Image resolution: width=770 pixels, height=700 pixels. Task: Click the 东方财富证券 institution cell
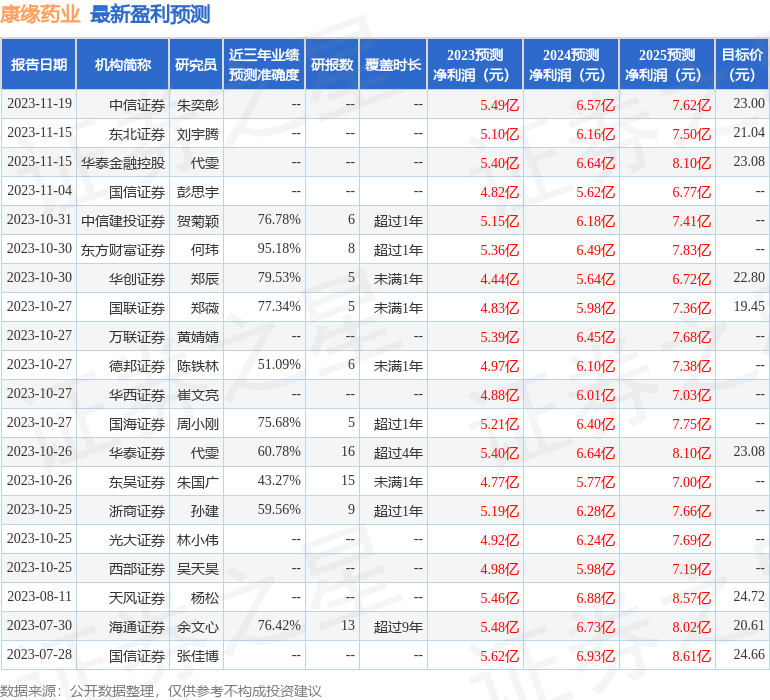tap(123, 250)
